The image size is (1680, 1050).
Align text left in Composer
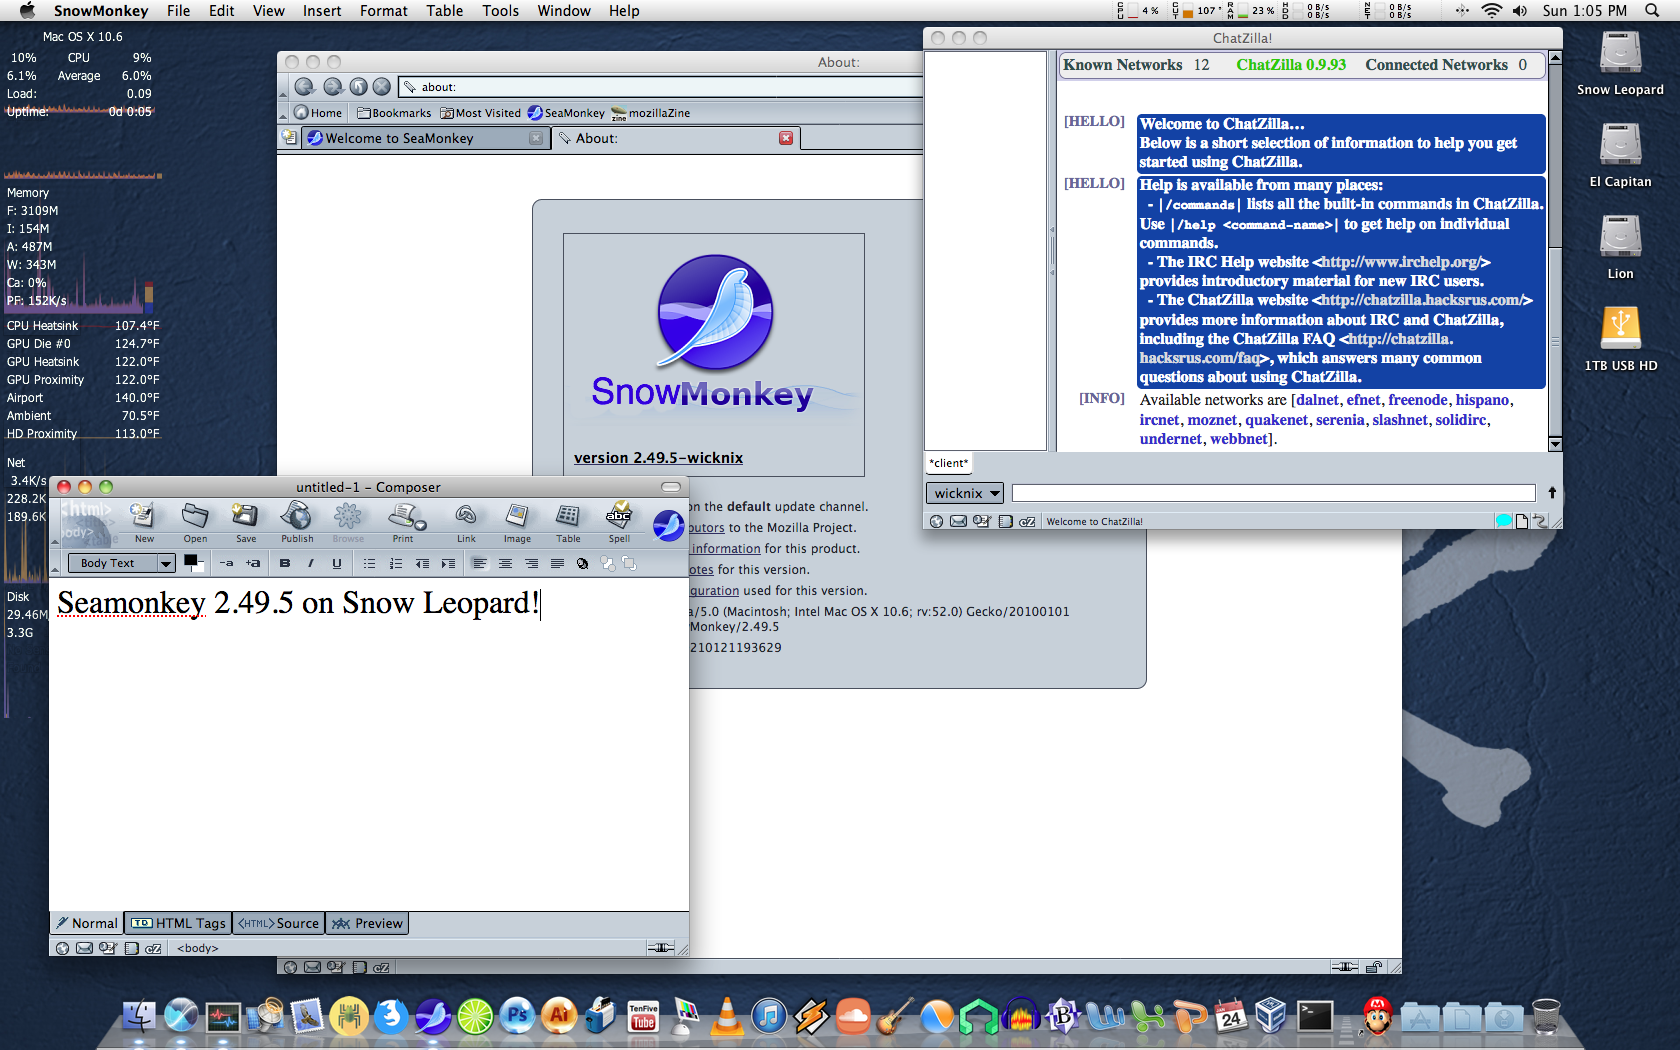479,563
